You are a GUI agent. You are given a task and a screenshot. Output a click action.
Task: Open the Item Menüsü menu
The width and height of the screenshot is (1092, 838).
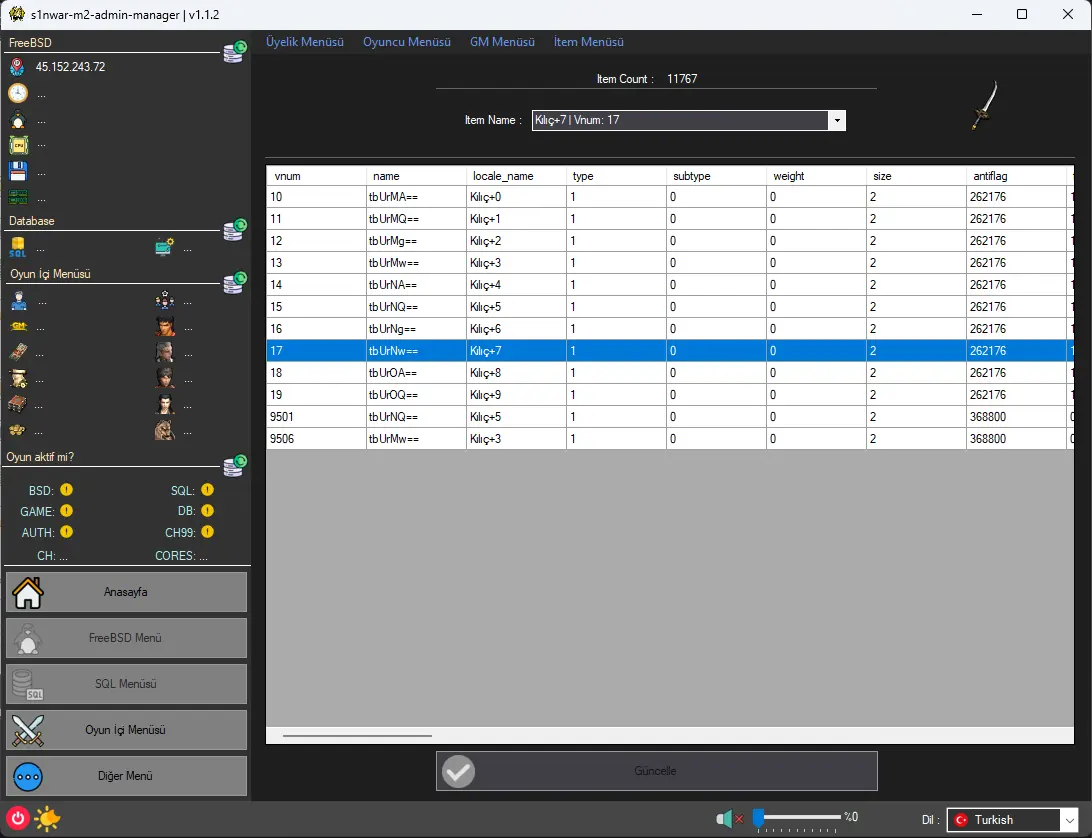[x=588, y=42]
